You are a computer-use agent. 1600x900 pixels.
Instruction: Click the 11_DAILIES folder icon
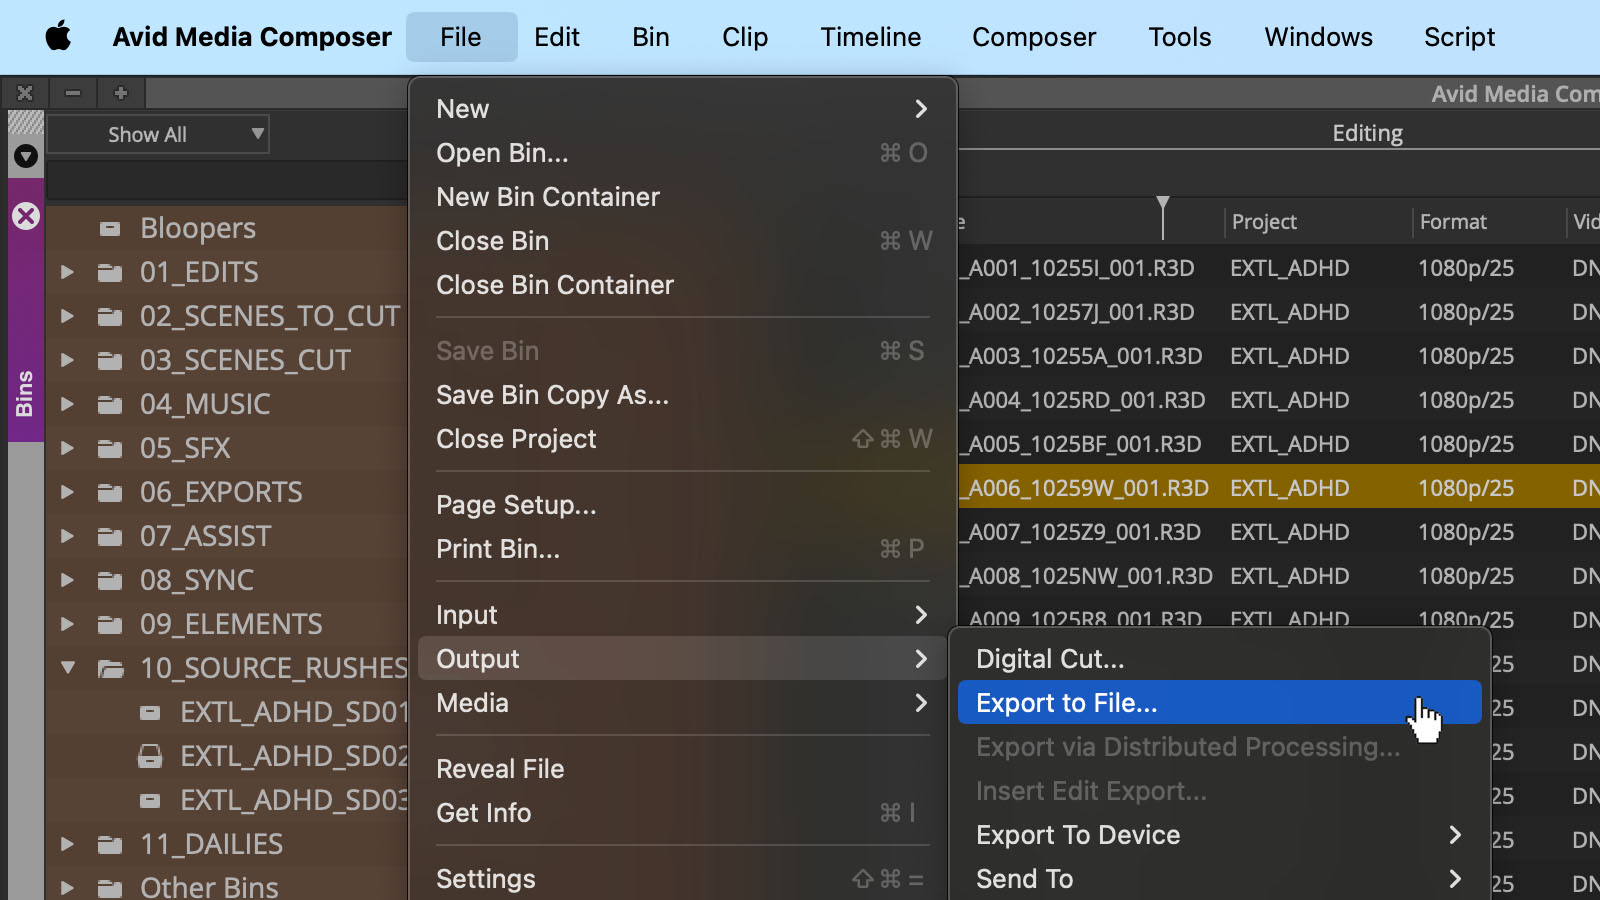[x=110, y=844]
